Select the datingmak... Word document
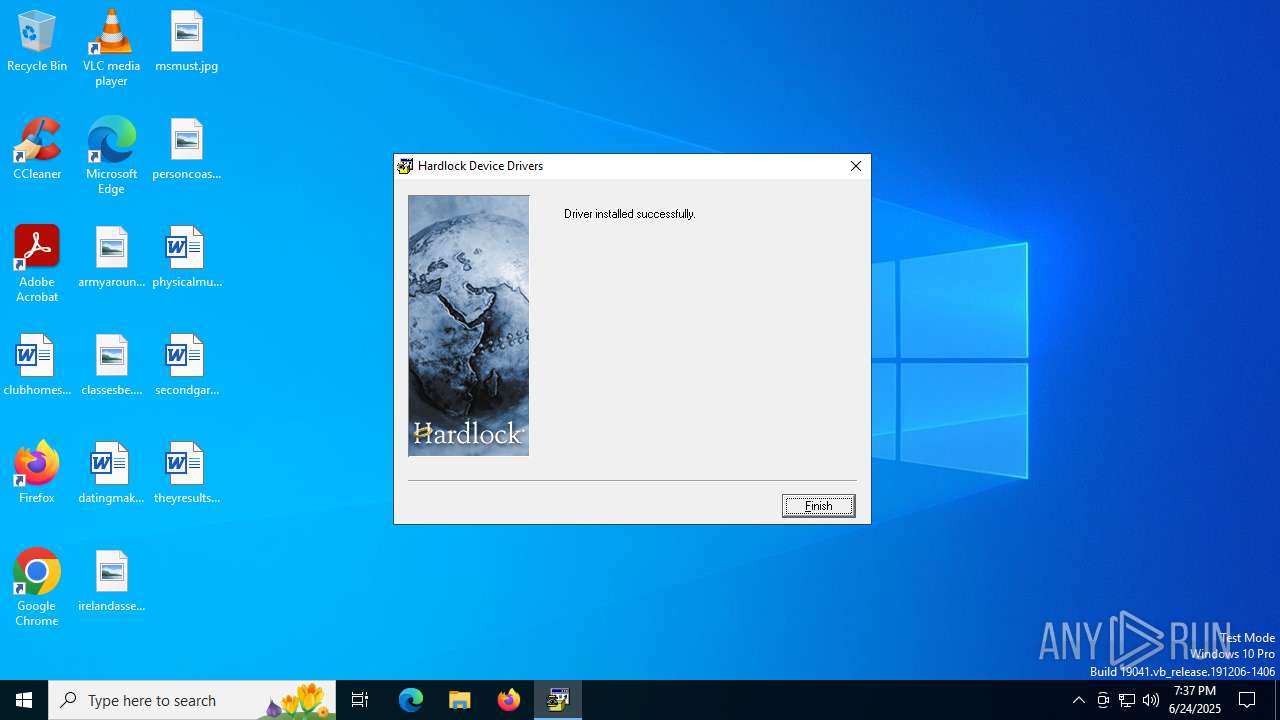This screenshot has width=1280, height=720. [111, 474]
